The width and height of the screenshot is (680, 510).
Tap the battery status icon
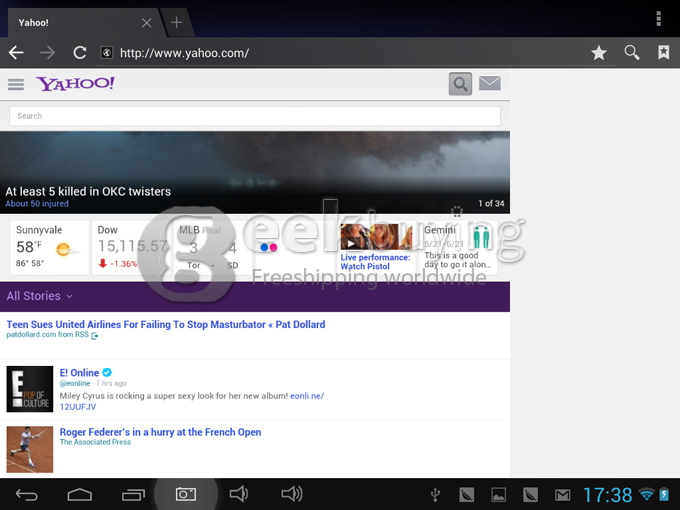(x=664, y=494)
